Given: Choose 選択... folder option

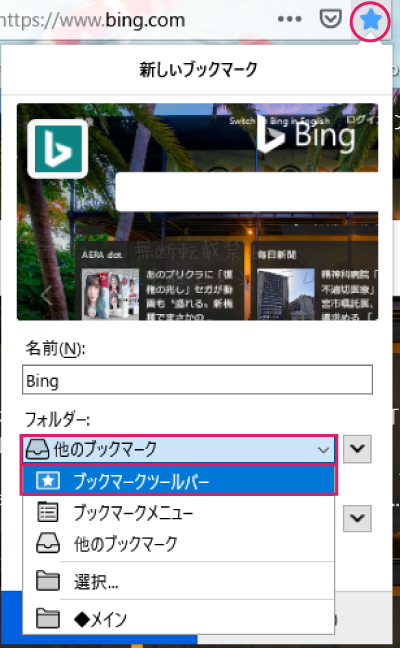Looking at the screenshot, I should (x=179, y=581).
